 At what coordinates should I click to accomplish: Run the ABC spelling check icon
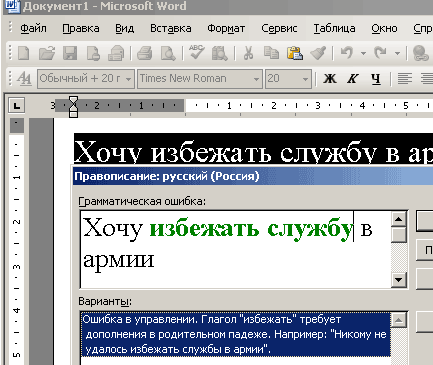click(x=196, y=53)
